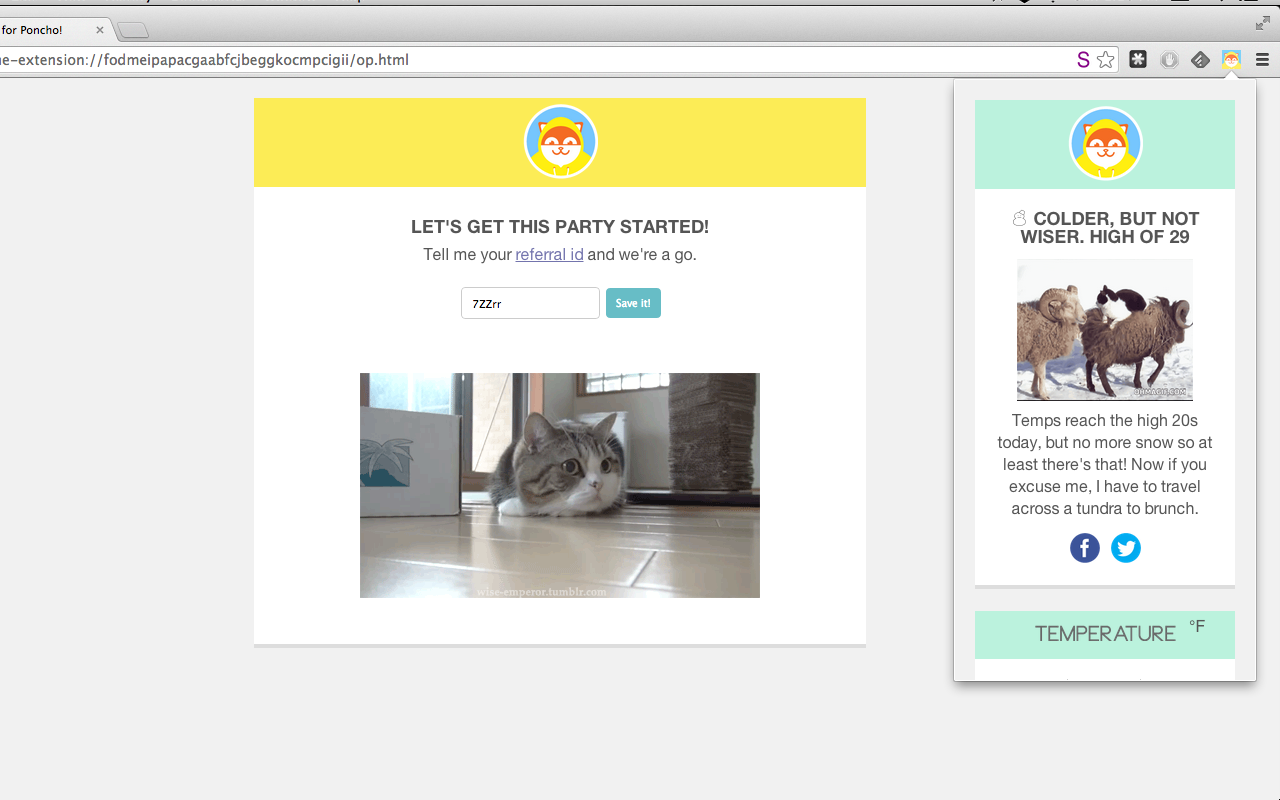Click the Poncho cat logo in yellow header
Image resolution: width=1280 pixels, height=800 pixels.
coord(560,142)
